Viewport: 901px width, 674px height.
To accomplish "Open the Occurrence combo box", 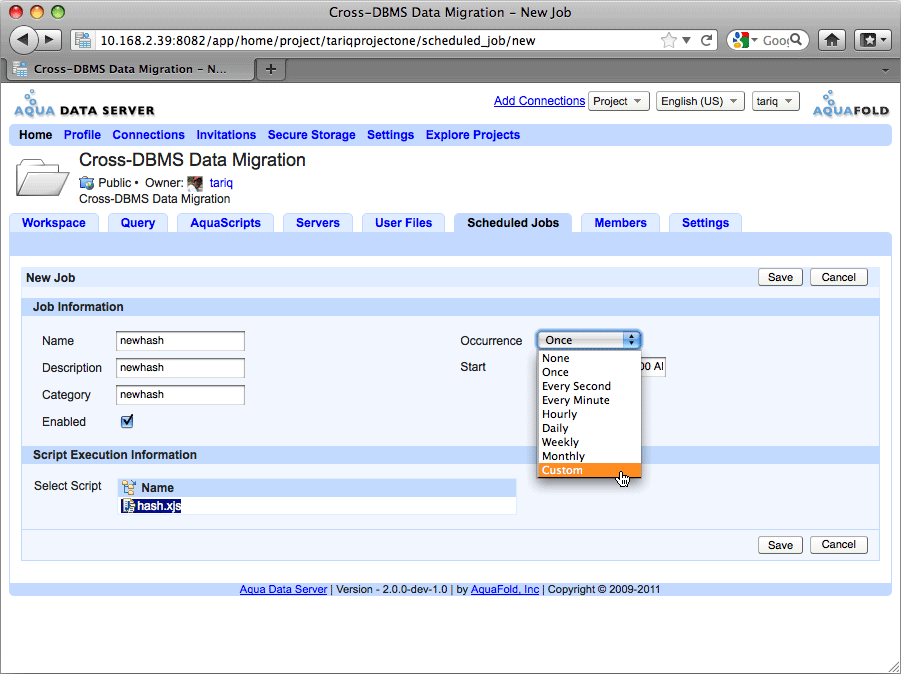I will point(589,340).
